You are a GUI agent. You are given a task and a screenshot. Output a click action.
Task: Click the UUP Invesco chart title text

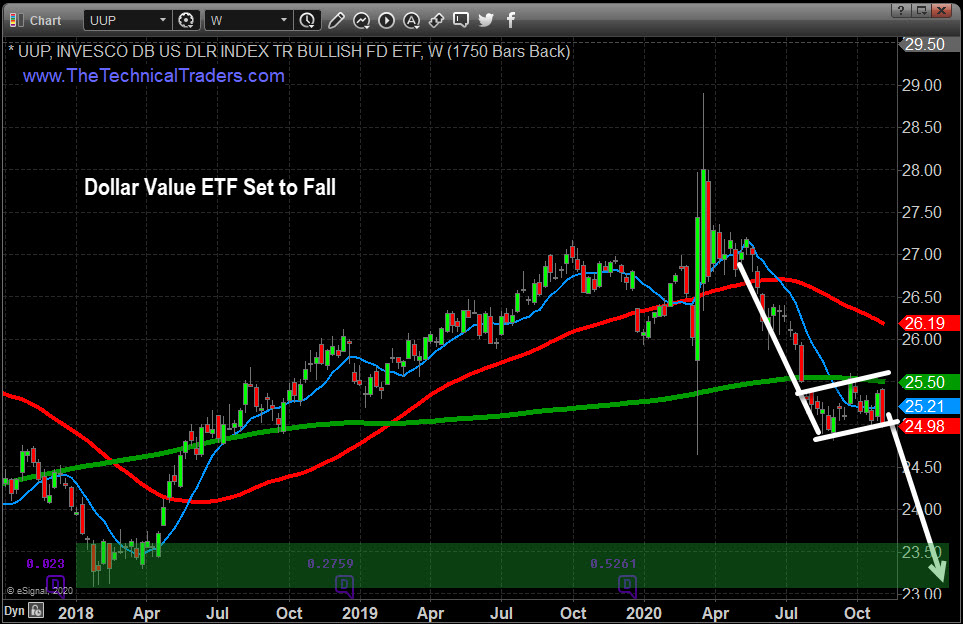click(289, 52)
